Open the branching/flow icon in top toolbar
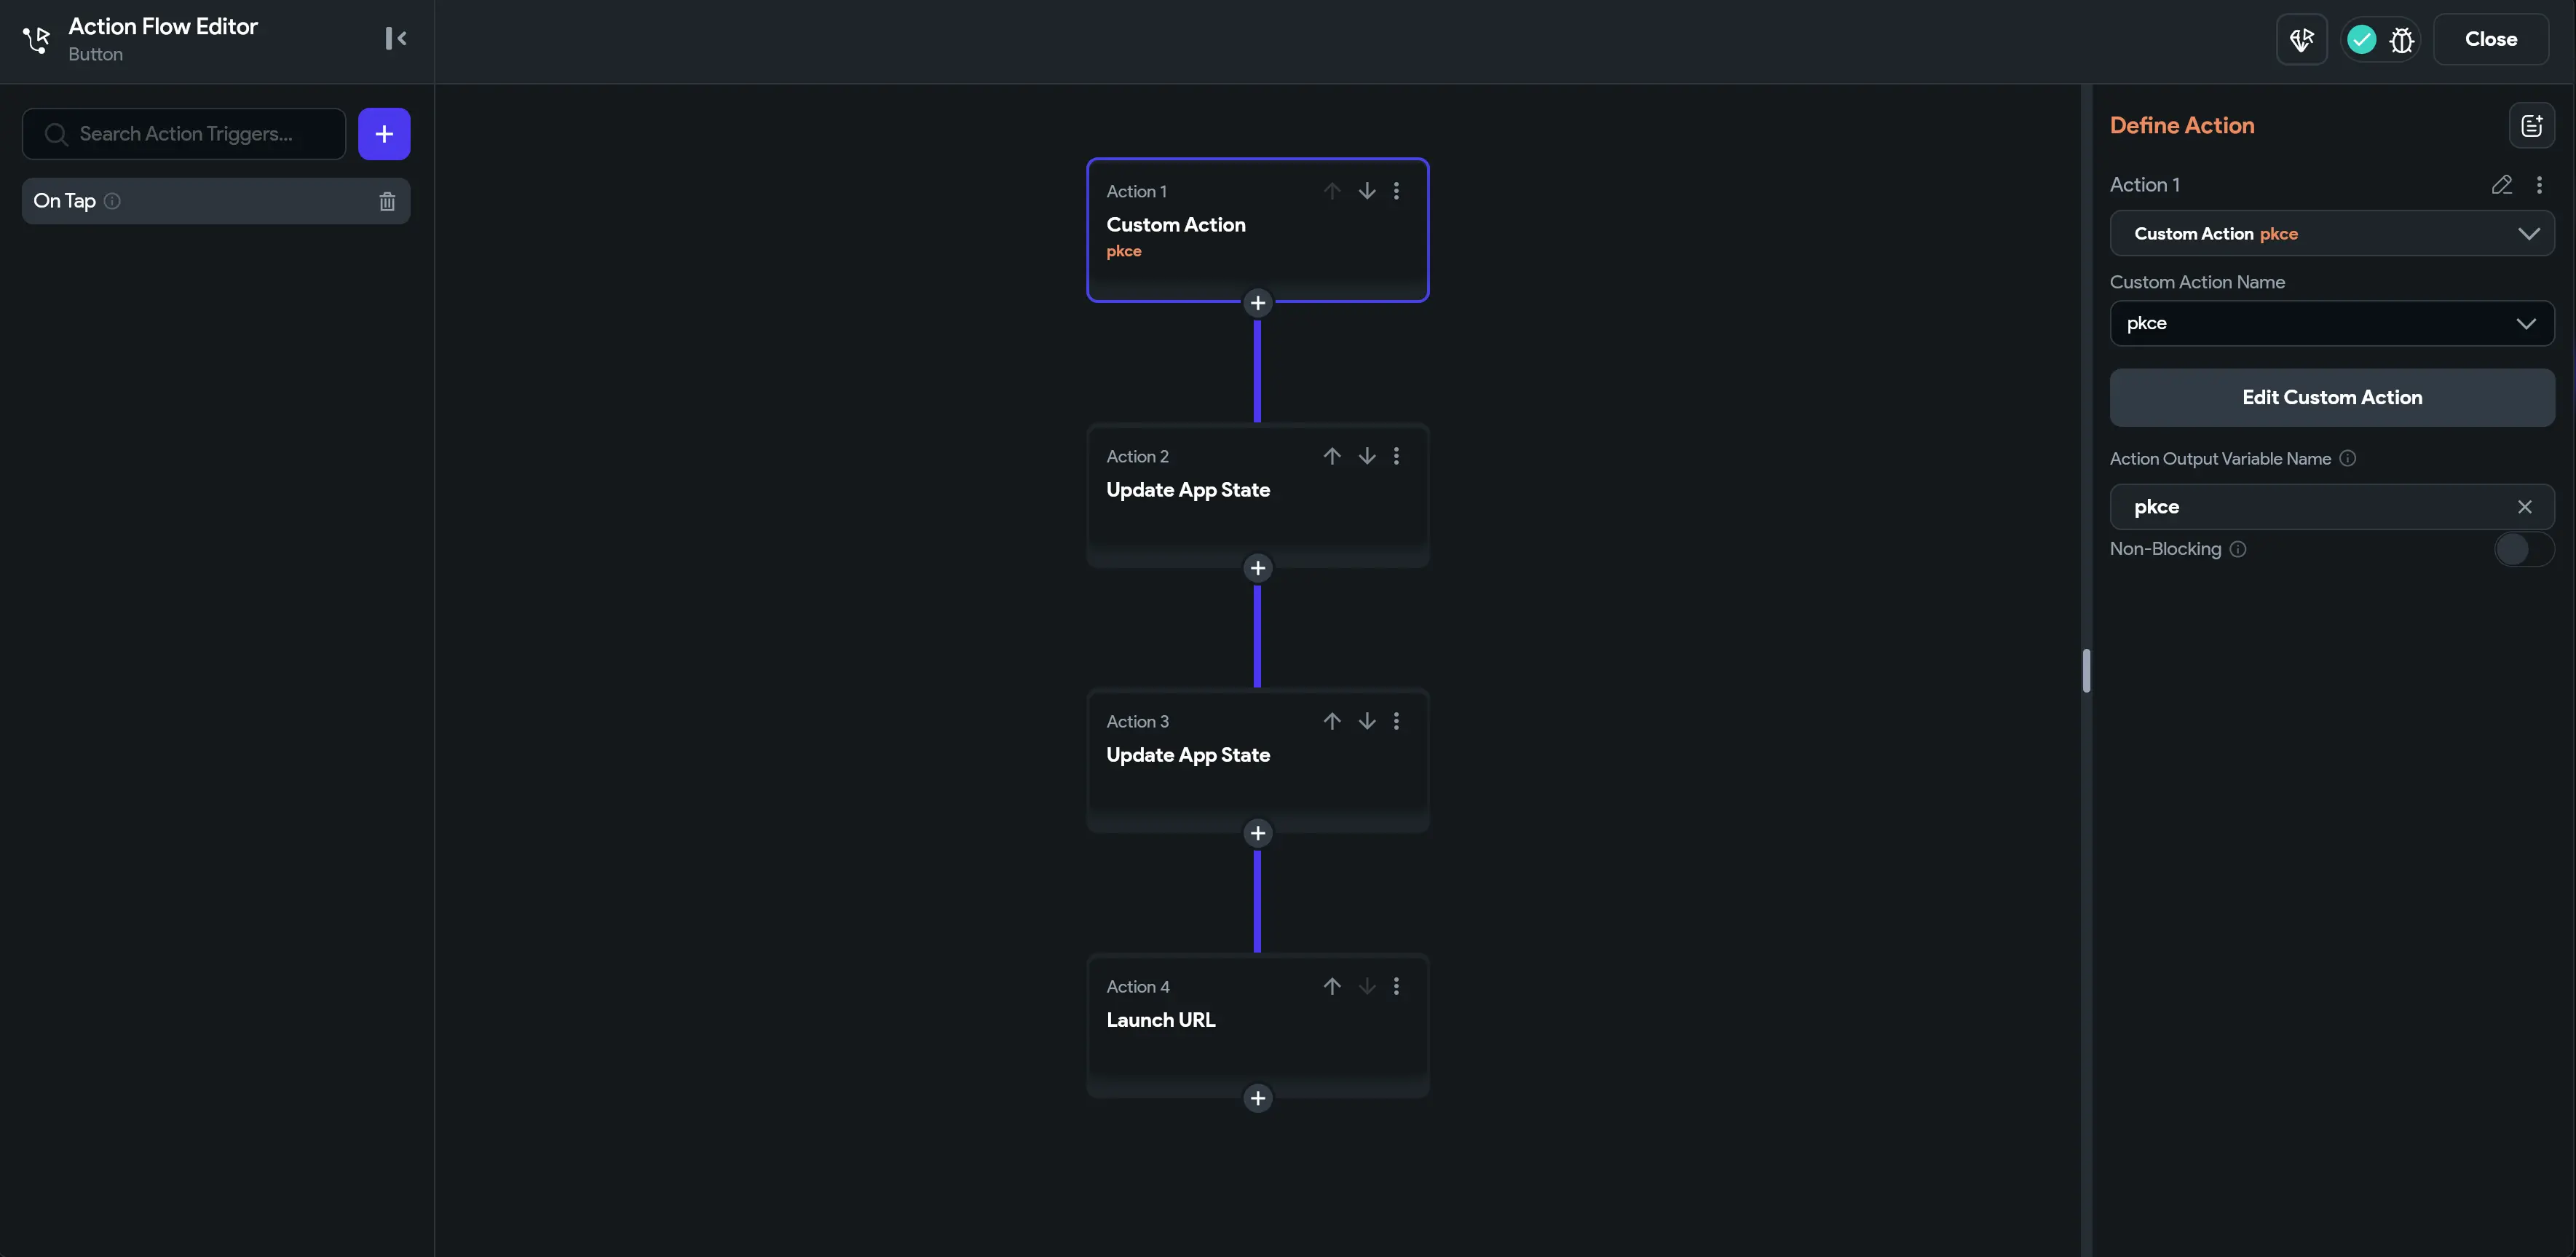This screenshot has height=1257, width=2576. point(2302,40)
